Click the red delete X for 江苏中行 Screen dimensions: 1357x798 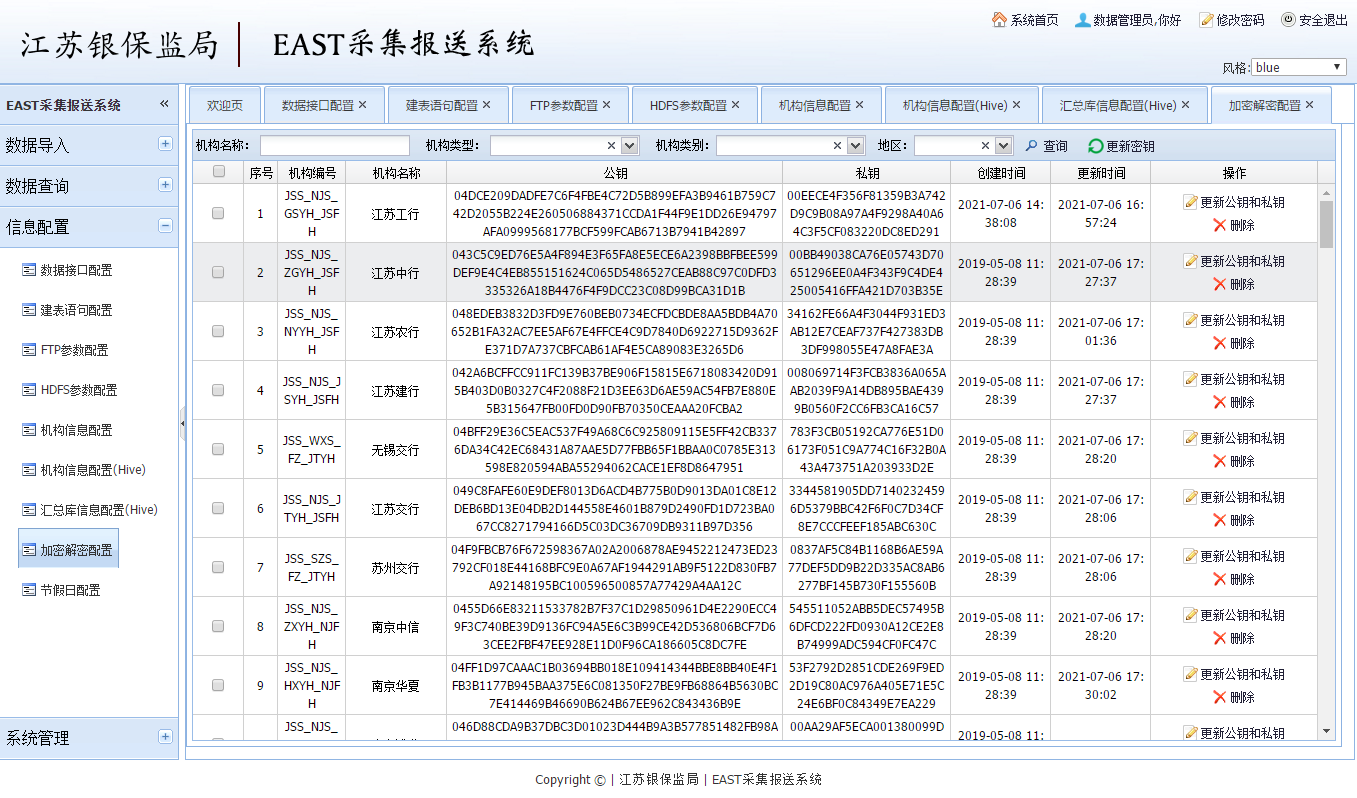click(x=1219, y=284)
